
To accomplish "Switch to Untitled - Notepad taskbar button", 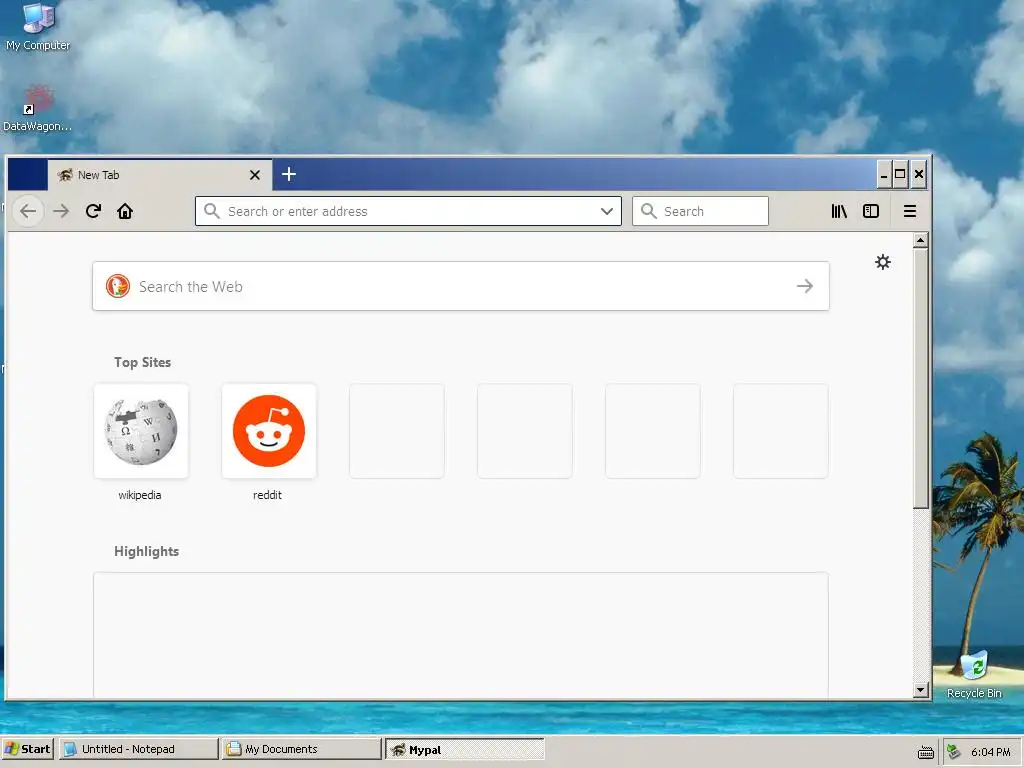I will pyautogui.click(x=138, y=749).
